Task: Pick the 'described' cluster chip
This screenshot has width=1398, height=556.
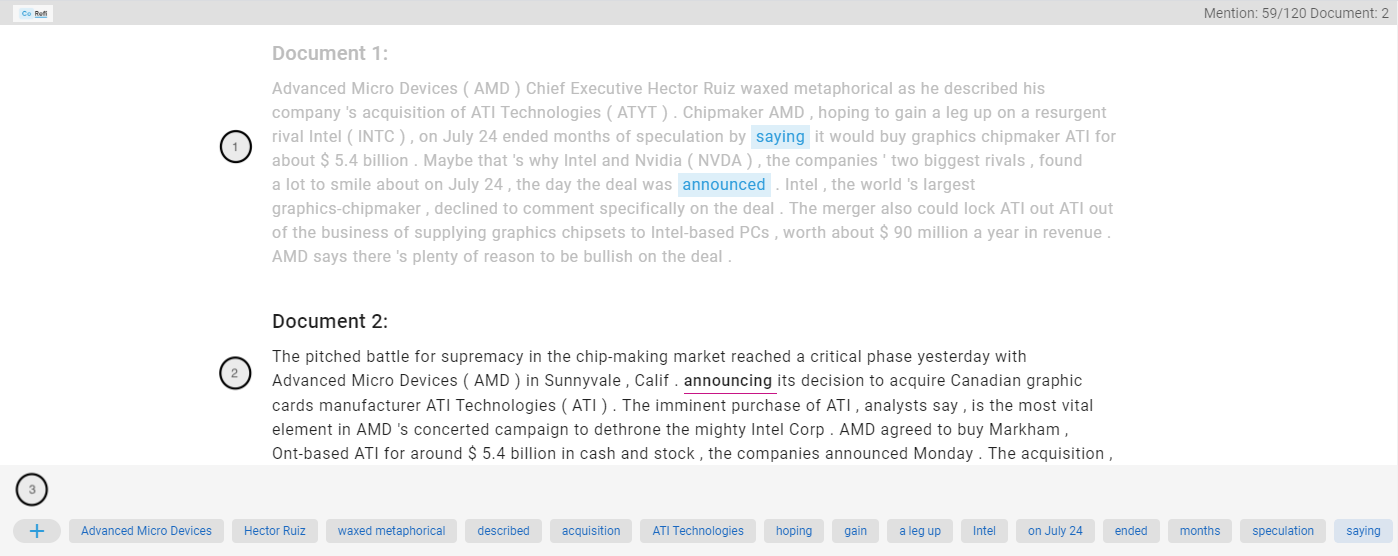Action: click(504, 531)
